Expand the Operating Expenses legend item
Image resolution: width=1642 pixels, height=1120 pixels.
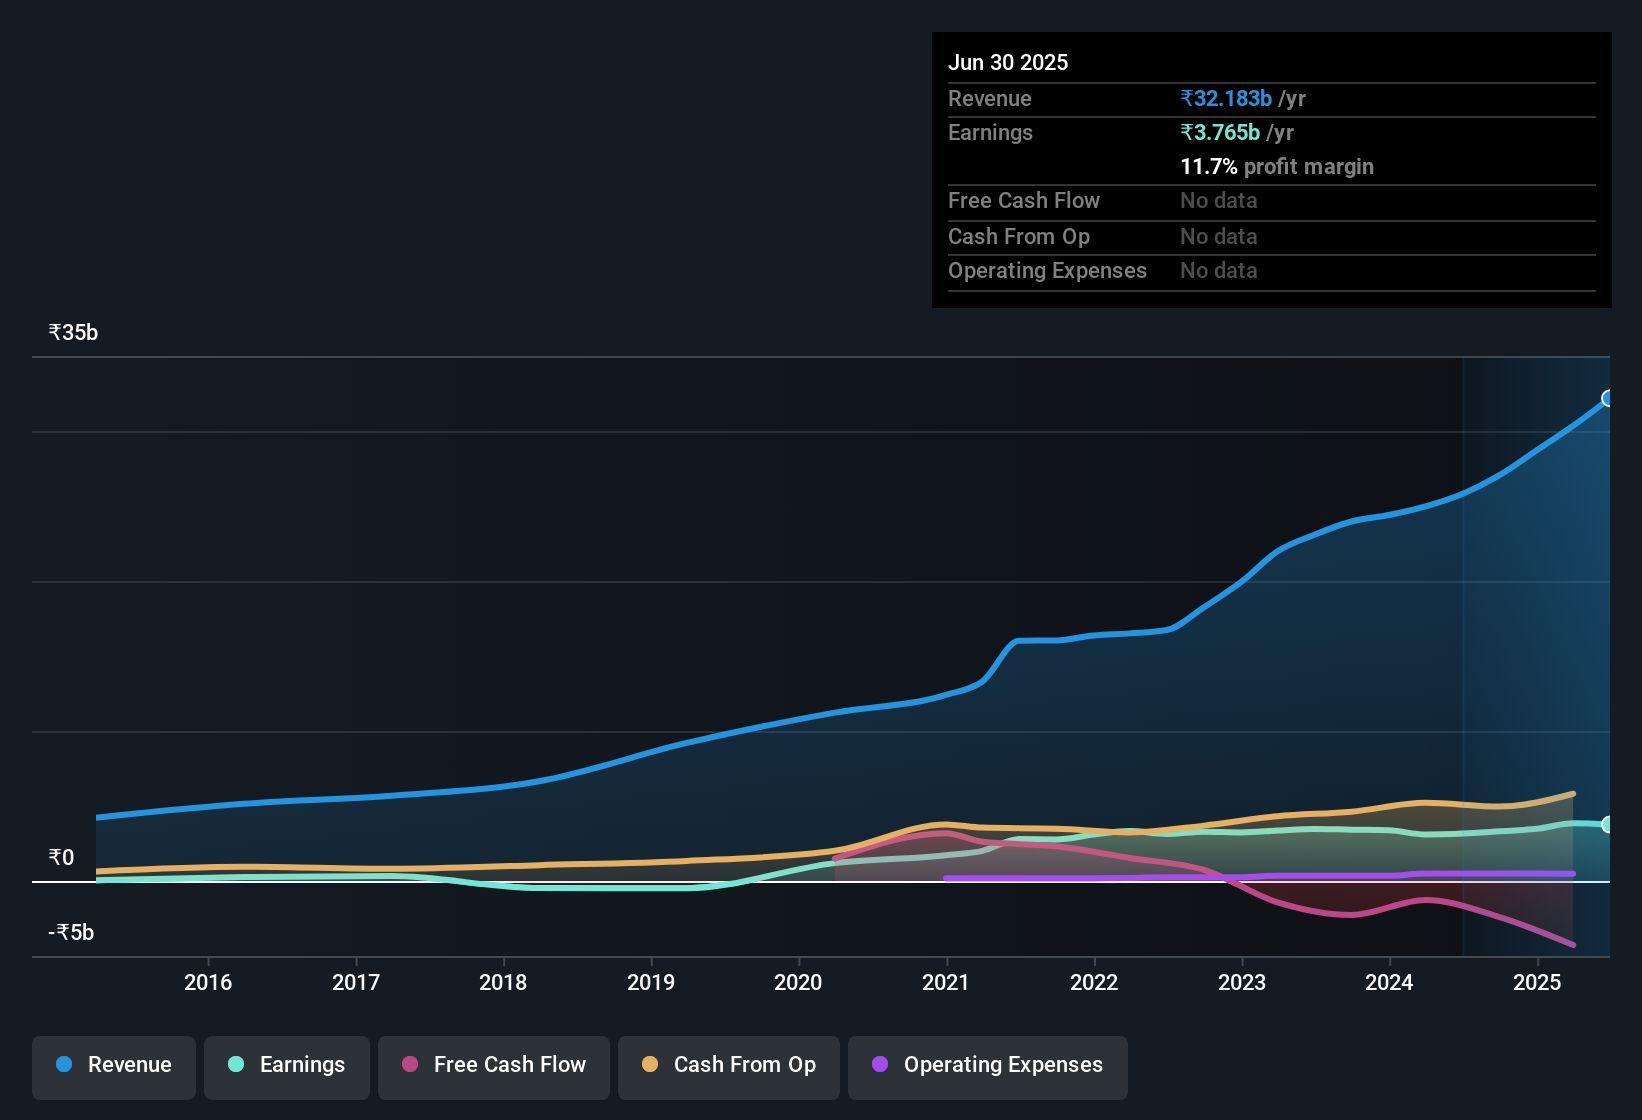pos(987,1065)
